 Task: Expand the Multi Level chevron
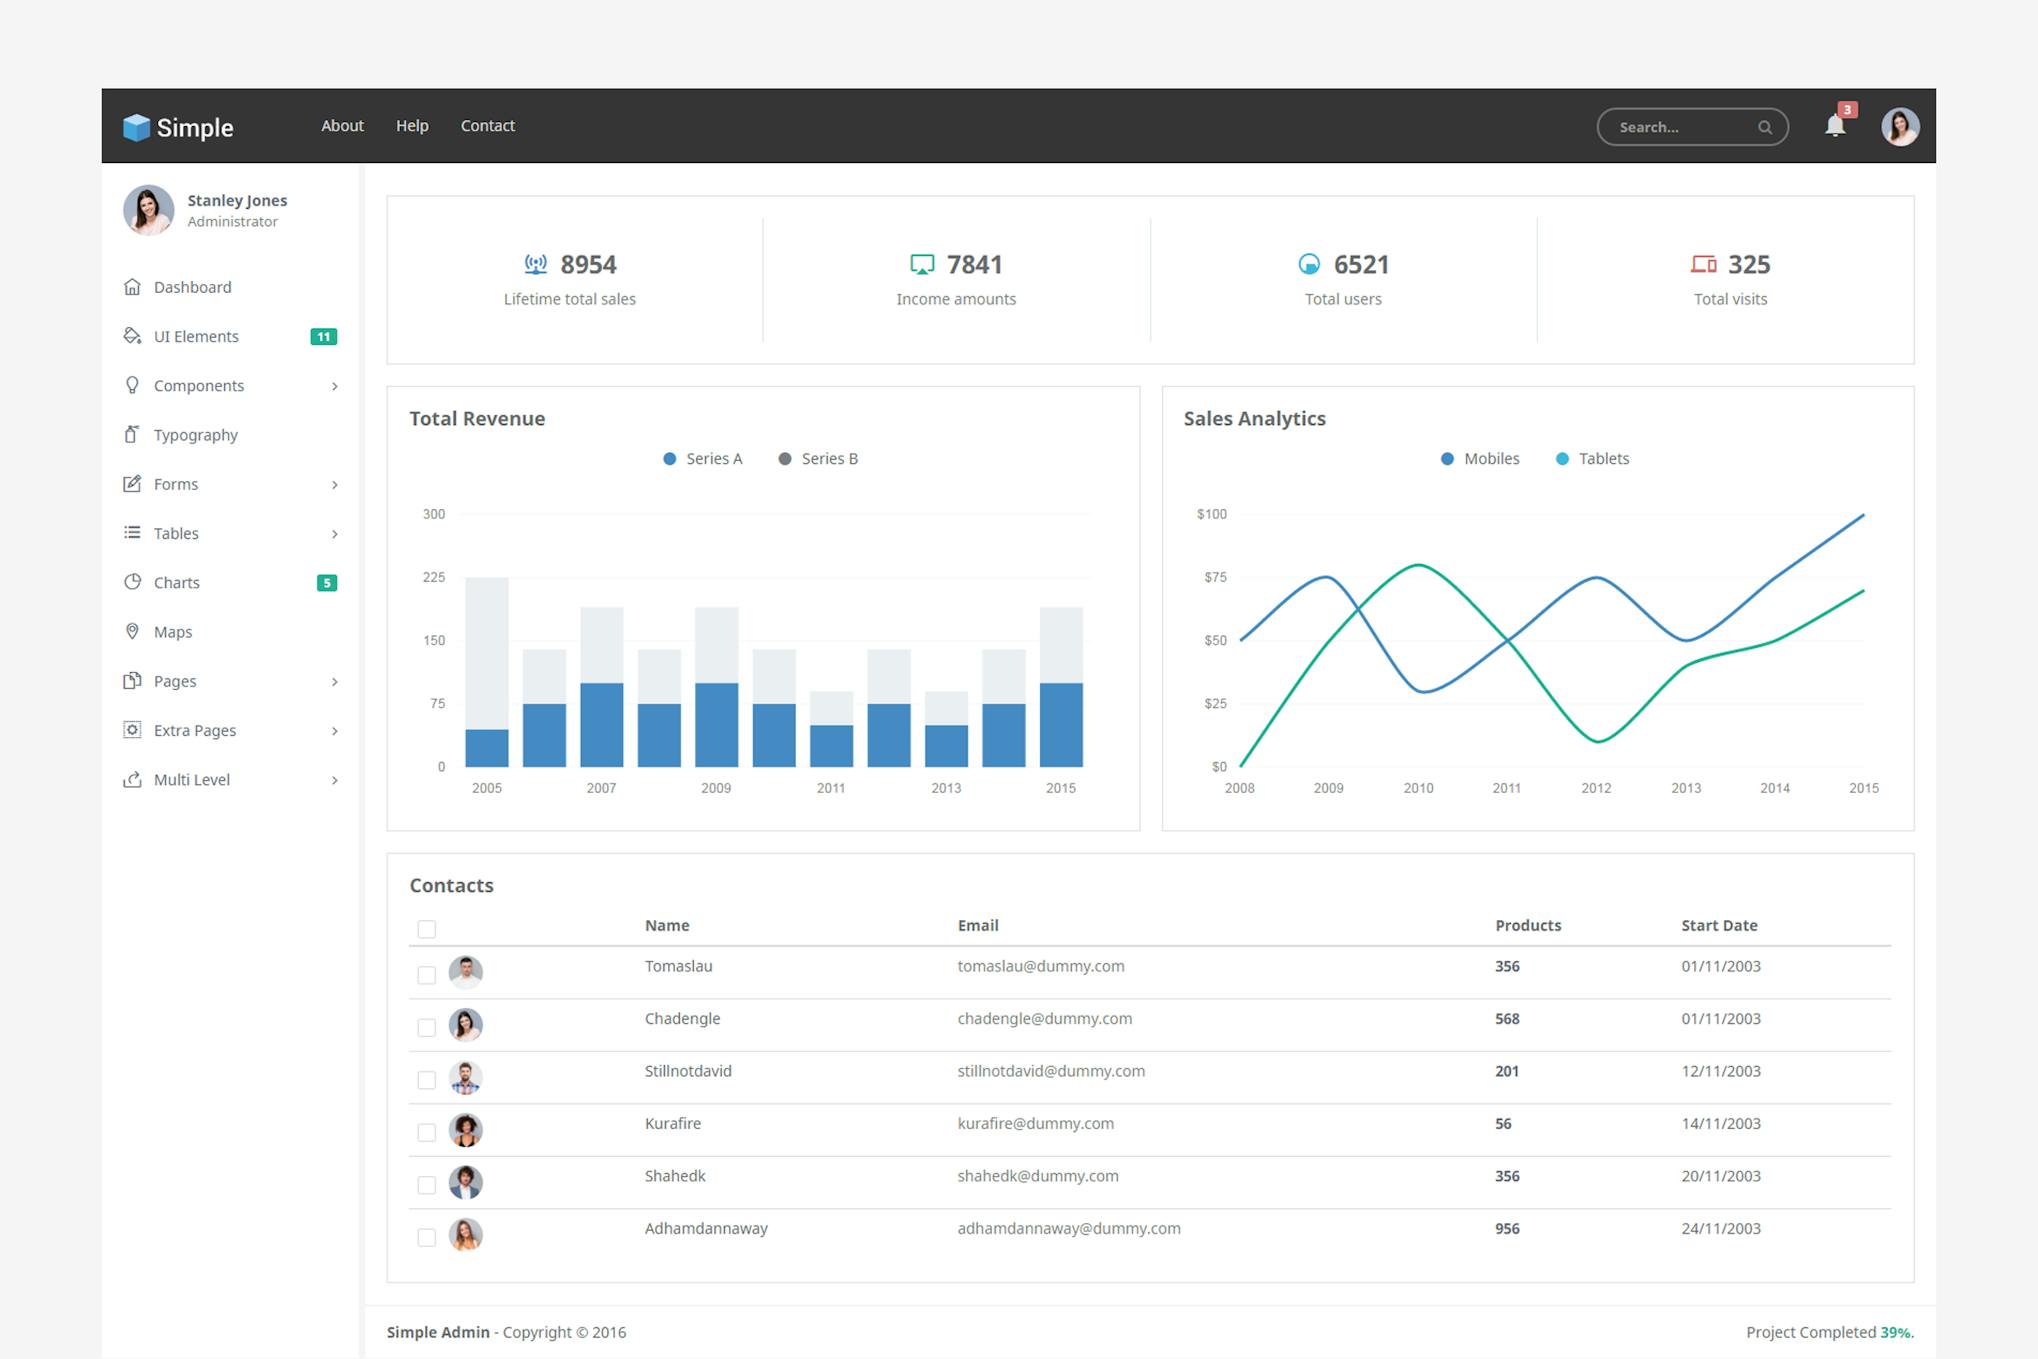(x=334, y=780)
